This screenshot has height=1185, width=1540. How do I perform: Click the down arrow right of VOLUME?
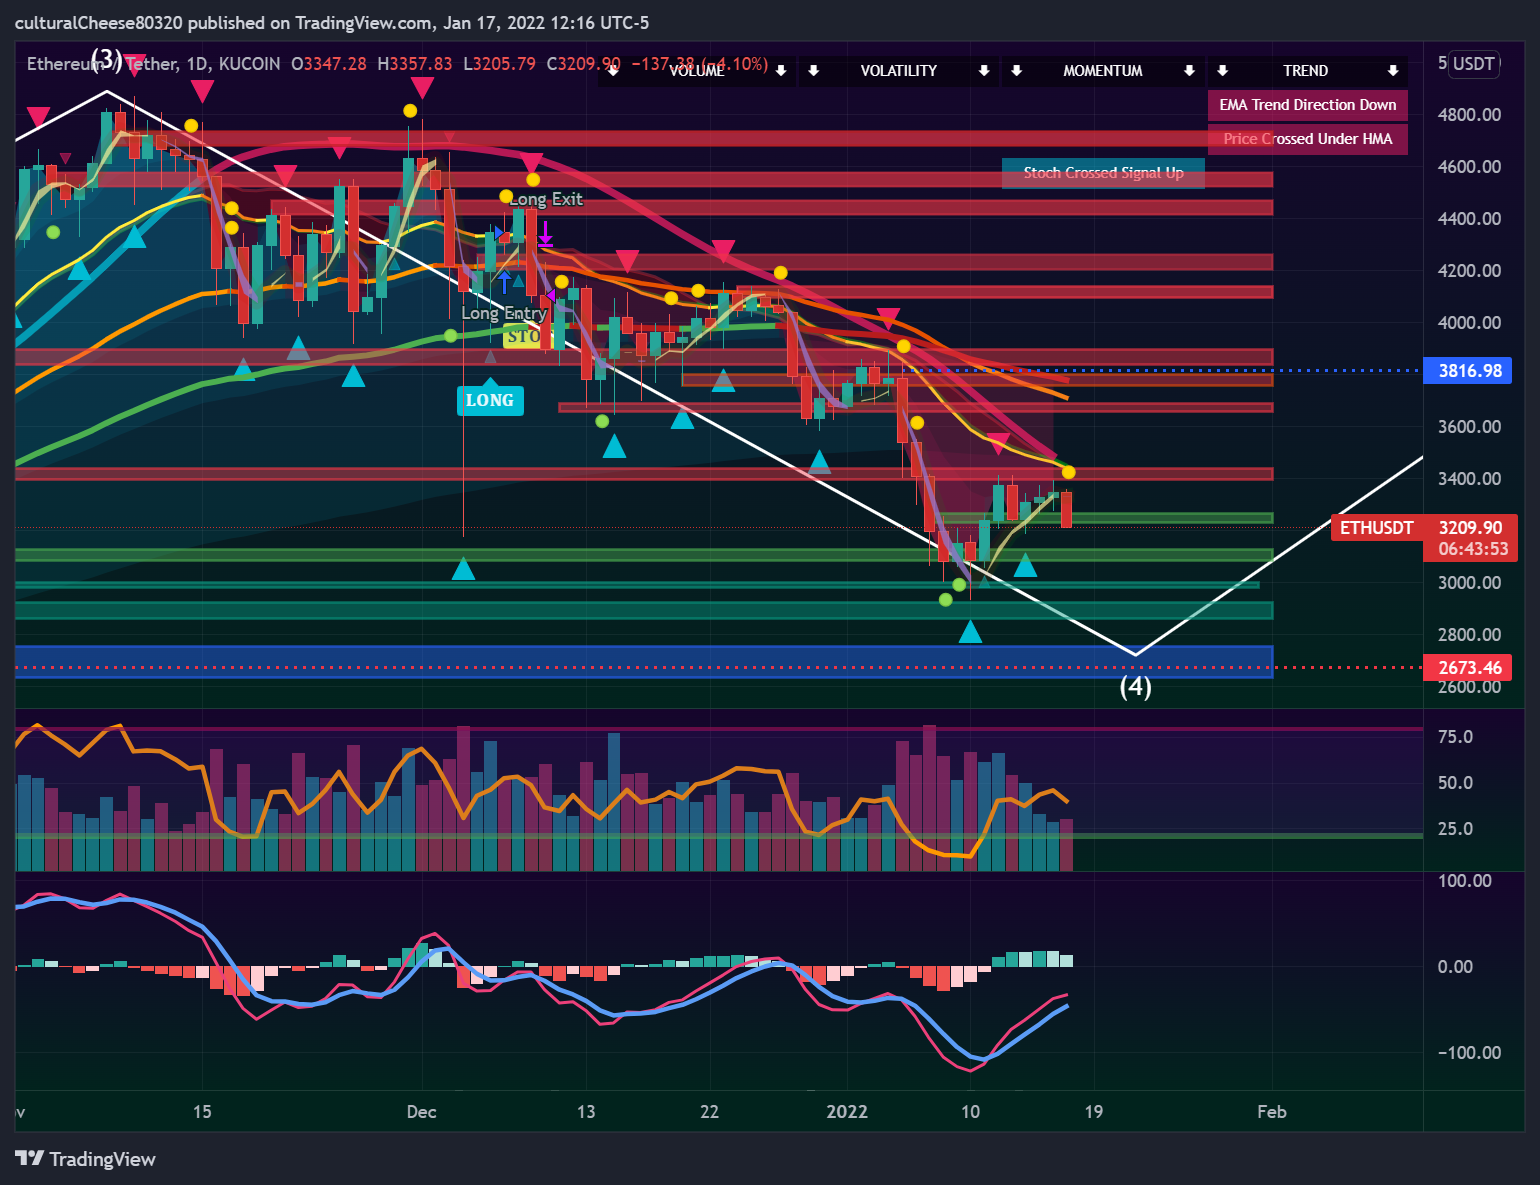[781, 71]
